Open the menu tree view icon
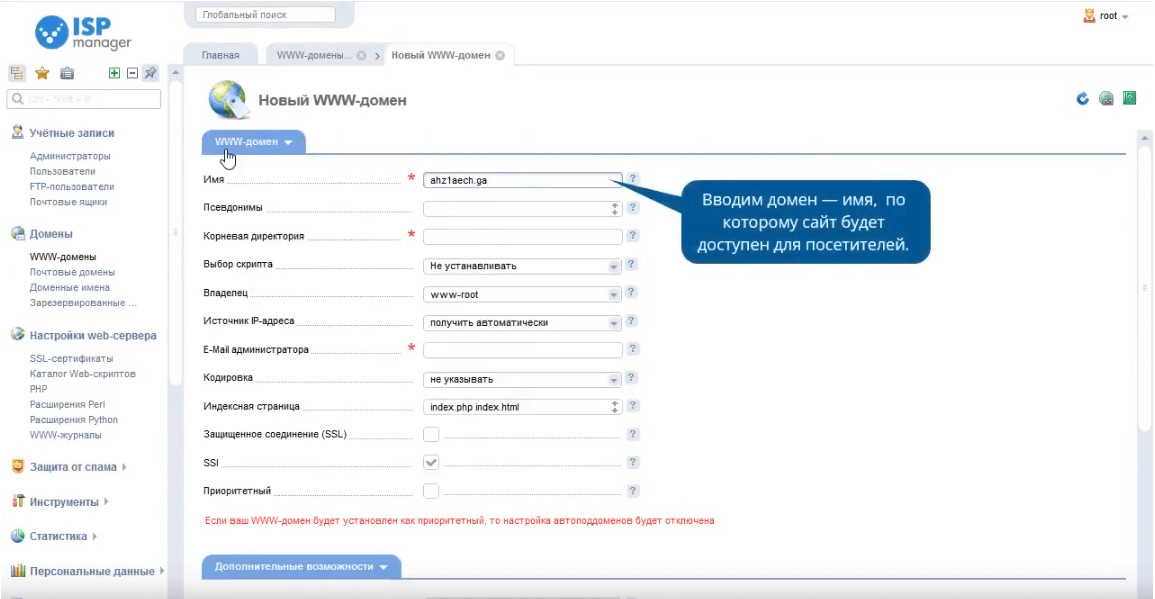Image resolution: width=1155 pixels, height=599 pixels. coord(17,73)
